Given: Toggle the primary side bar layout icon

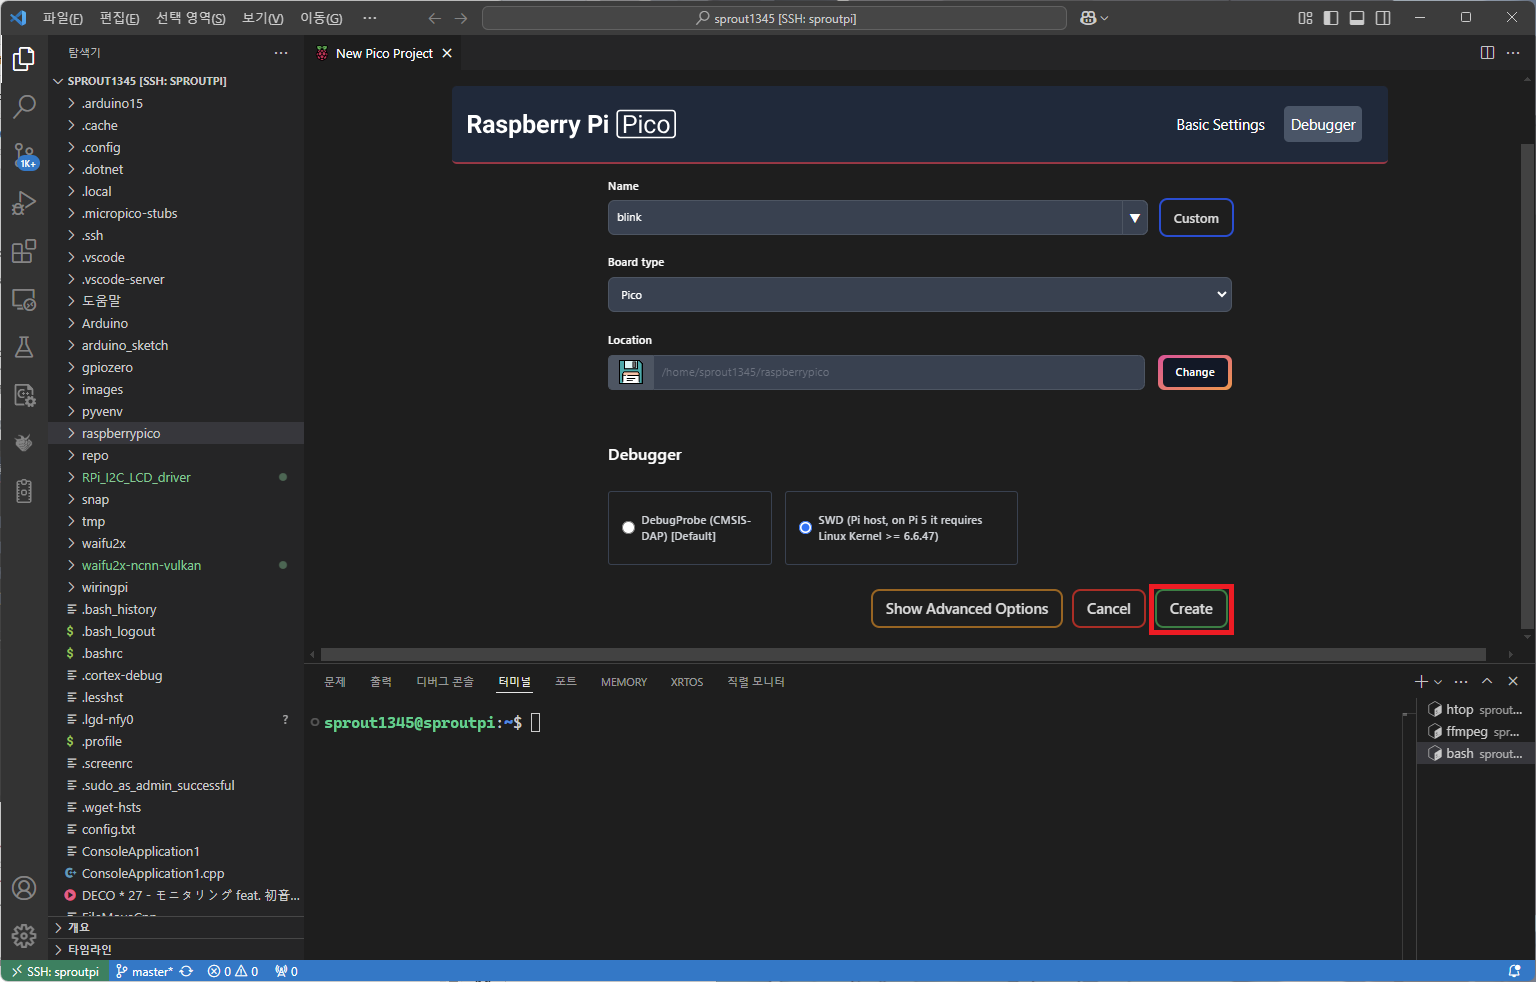Looking at the screenshot, I should 1331,18.
